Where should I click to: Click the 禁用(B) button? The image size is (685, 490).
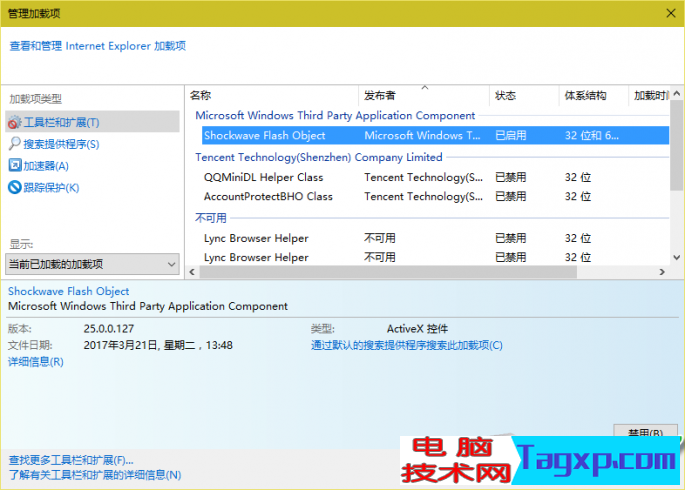point(645,430)
